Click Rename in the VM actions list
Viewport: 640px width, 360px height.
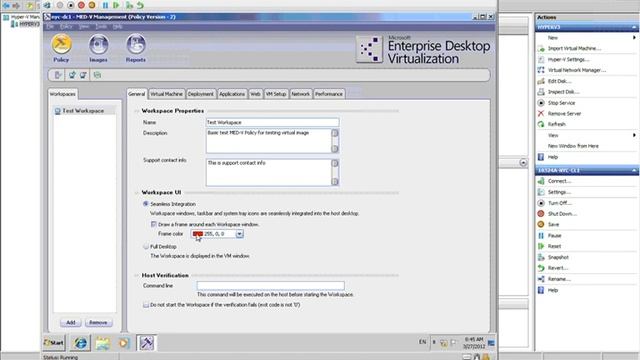[x=559, y=279]
